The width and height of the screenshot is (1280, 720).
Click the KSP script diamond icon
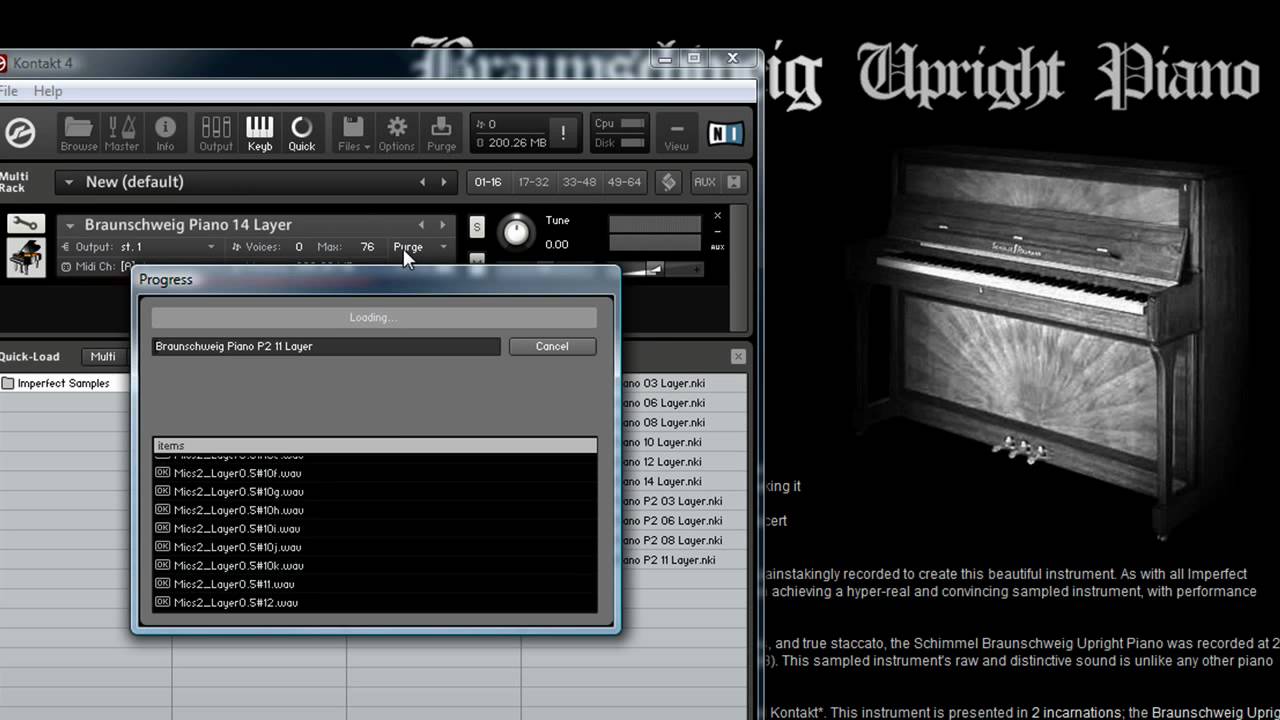[669, 182]
